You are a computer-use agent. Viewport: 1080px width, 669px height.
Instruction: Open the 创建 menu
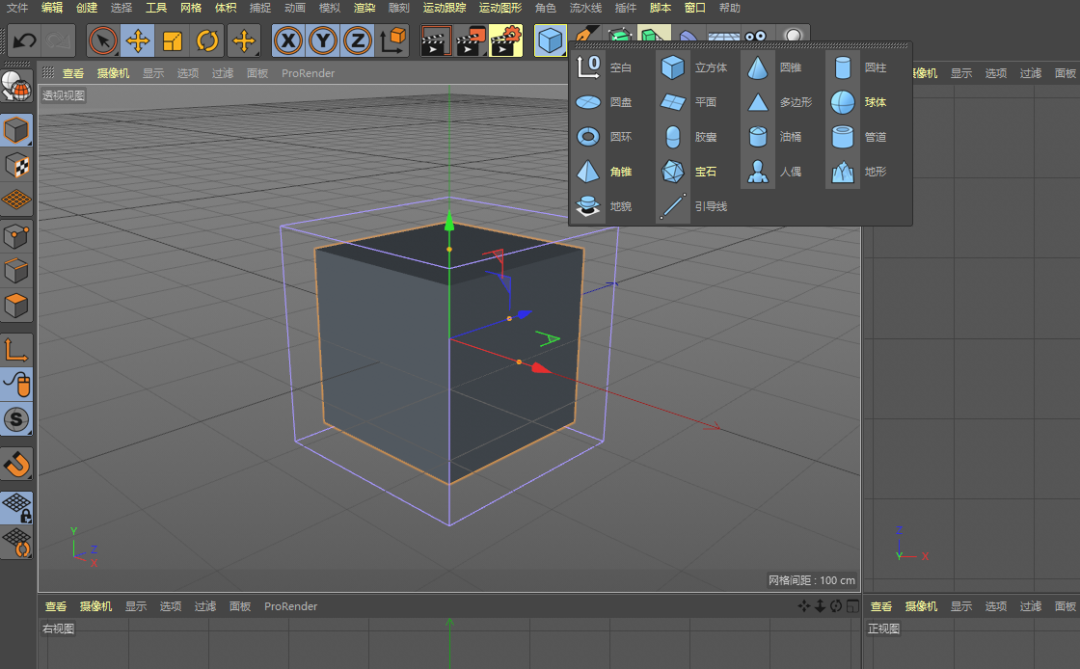pyautogui.click(x=87, y=8)
